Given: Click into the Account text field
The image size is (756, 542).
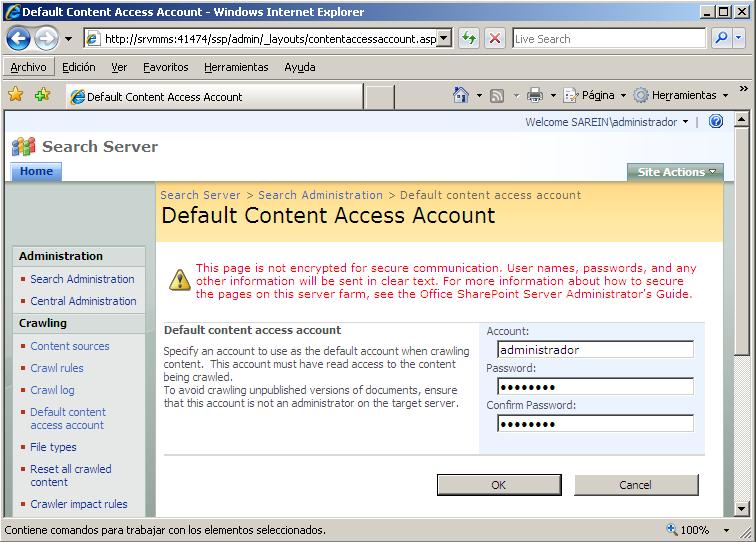Looking at the screenshot, I should click(x=594, y=350).
